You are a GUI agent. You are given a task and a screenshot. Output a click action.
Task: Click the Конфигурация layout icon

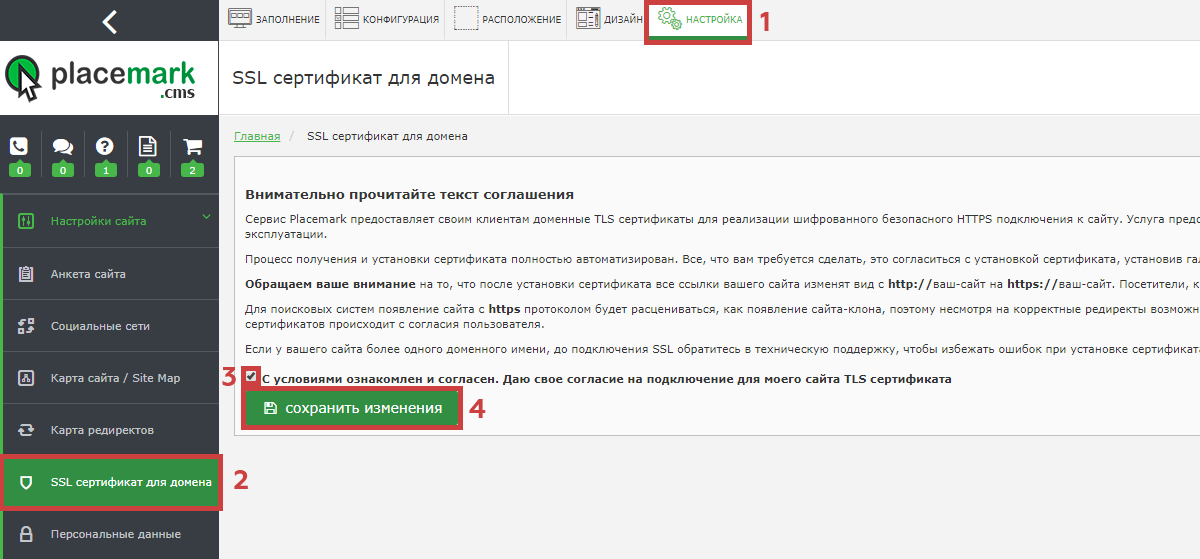[346, 19]
